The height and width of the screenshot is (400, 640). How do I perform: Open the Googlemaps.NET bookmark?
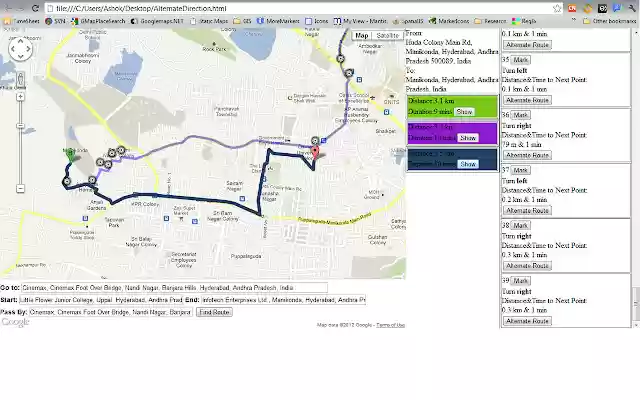point(157,21)
